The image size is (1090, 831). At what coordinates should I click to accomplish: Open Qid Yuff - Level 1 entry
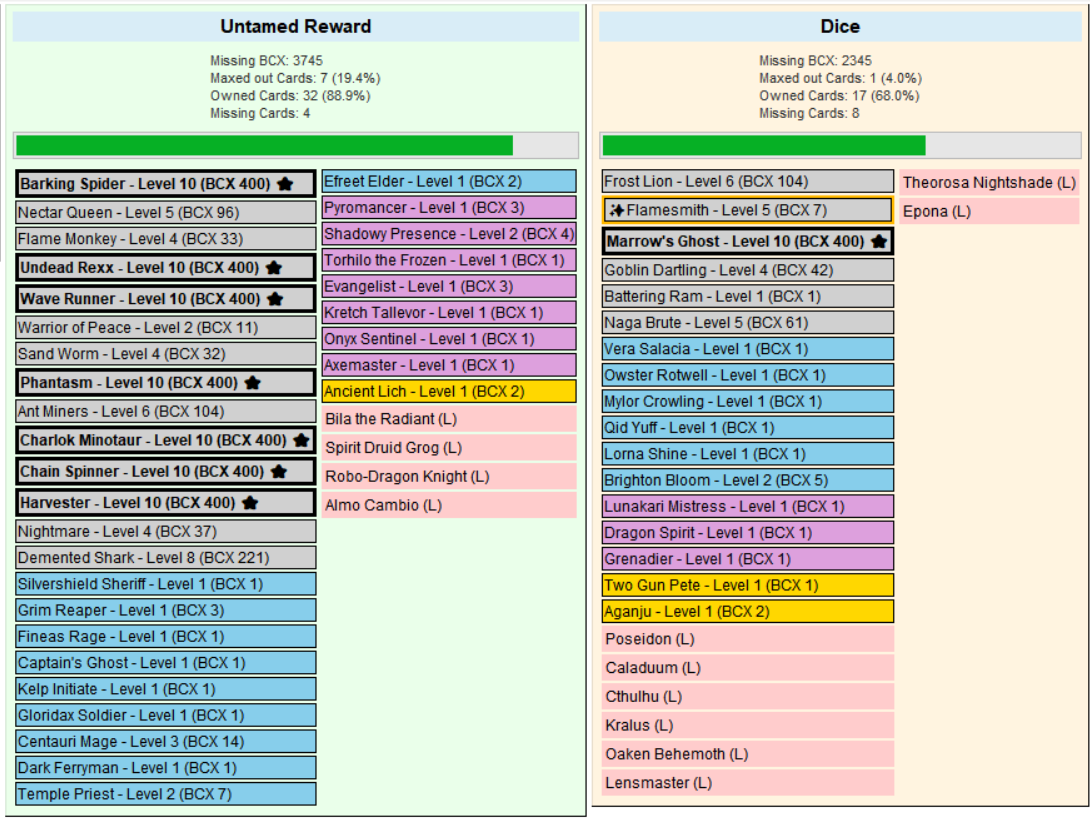click(x=748, y=428)
